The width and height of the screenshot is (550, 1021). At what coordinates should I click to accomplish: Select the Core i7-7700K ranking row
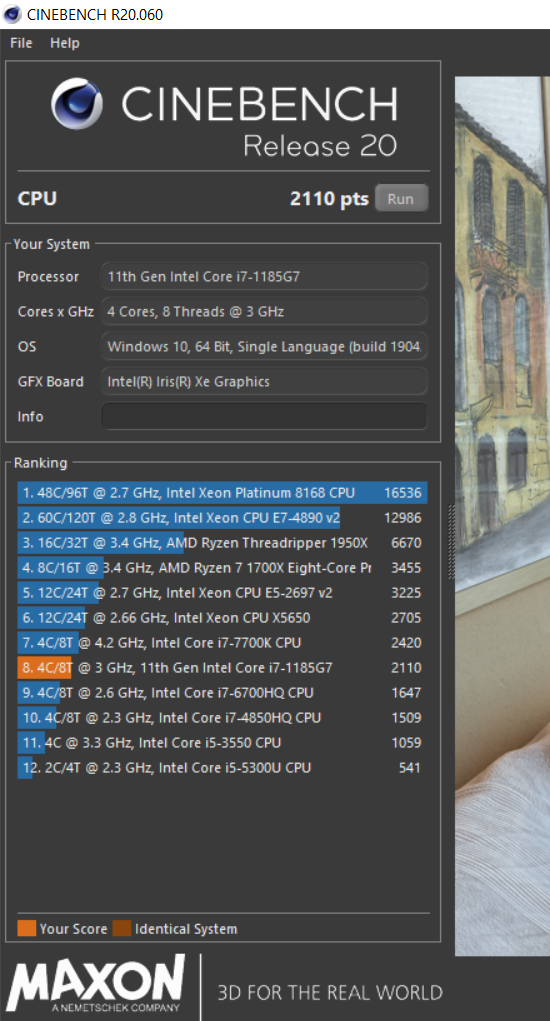click(223, 643)
